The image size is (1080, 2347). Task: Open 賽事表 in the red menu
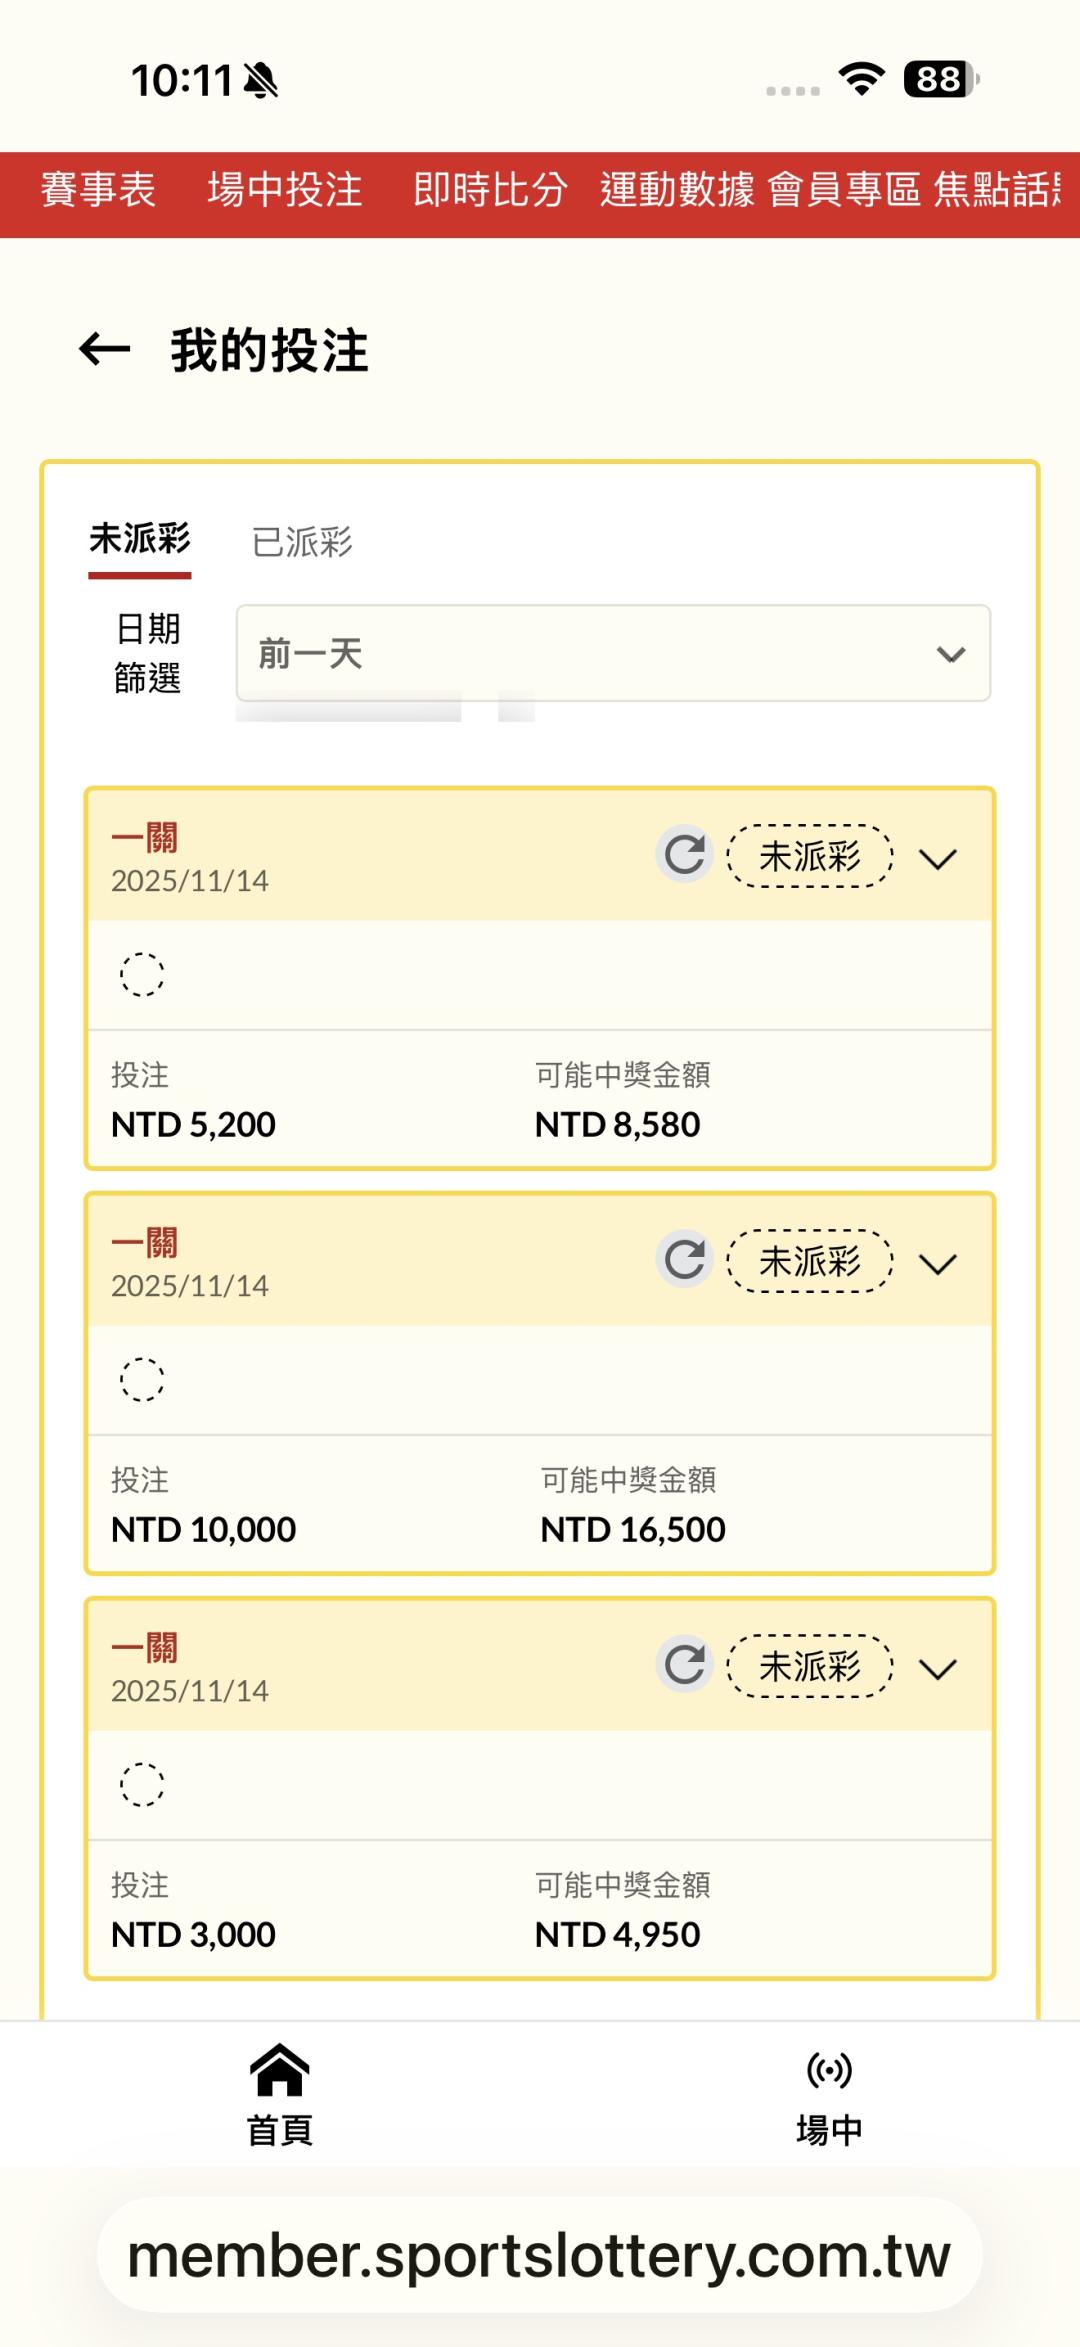pos(98,190)
